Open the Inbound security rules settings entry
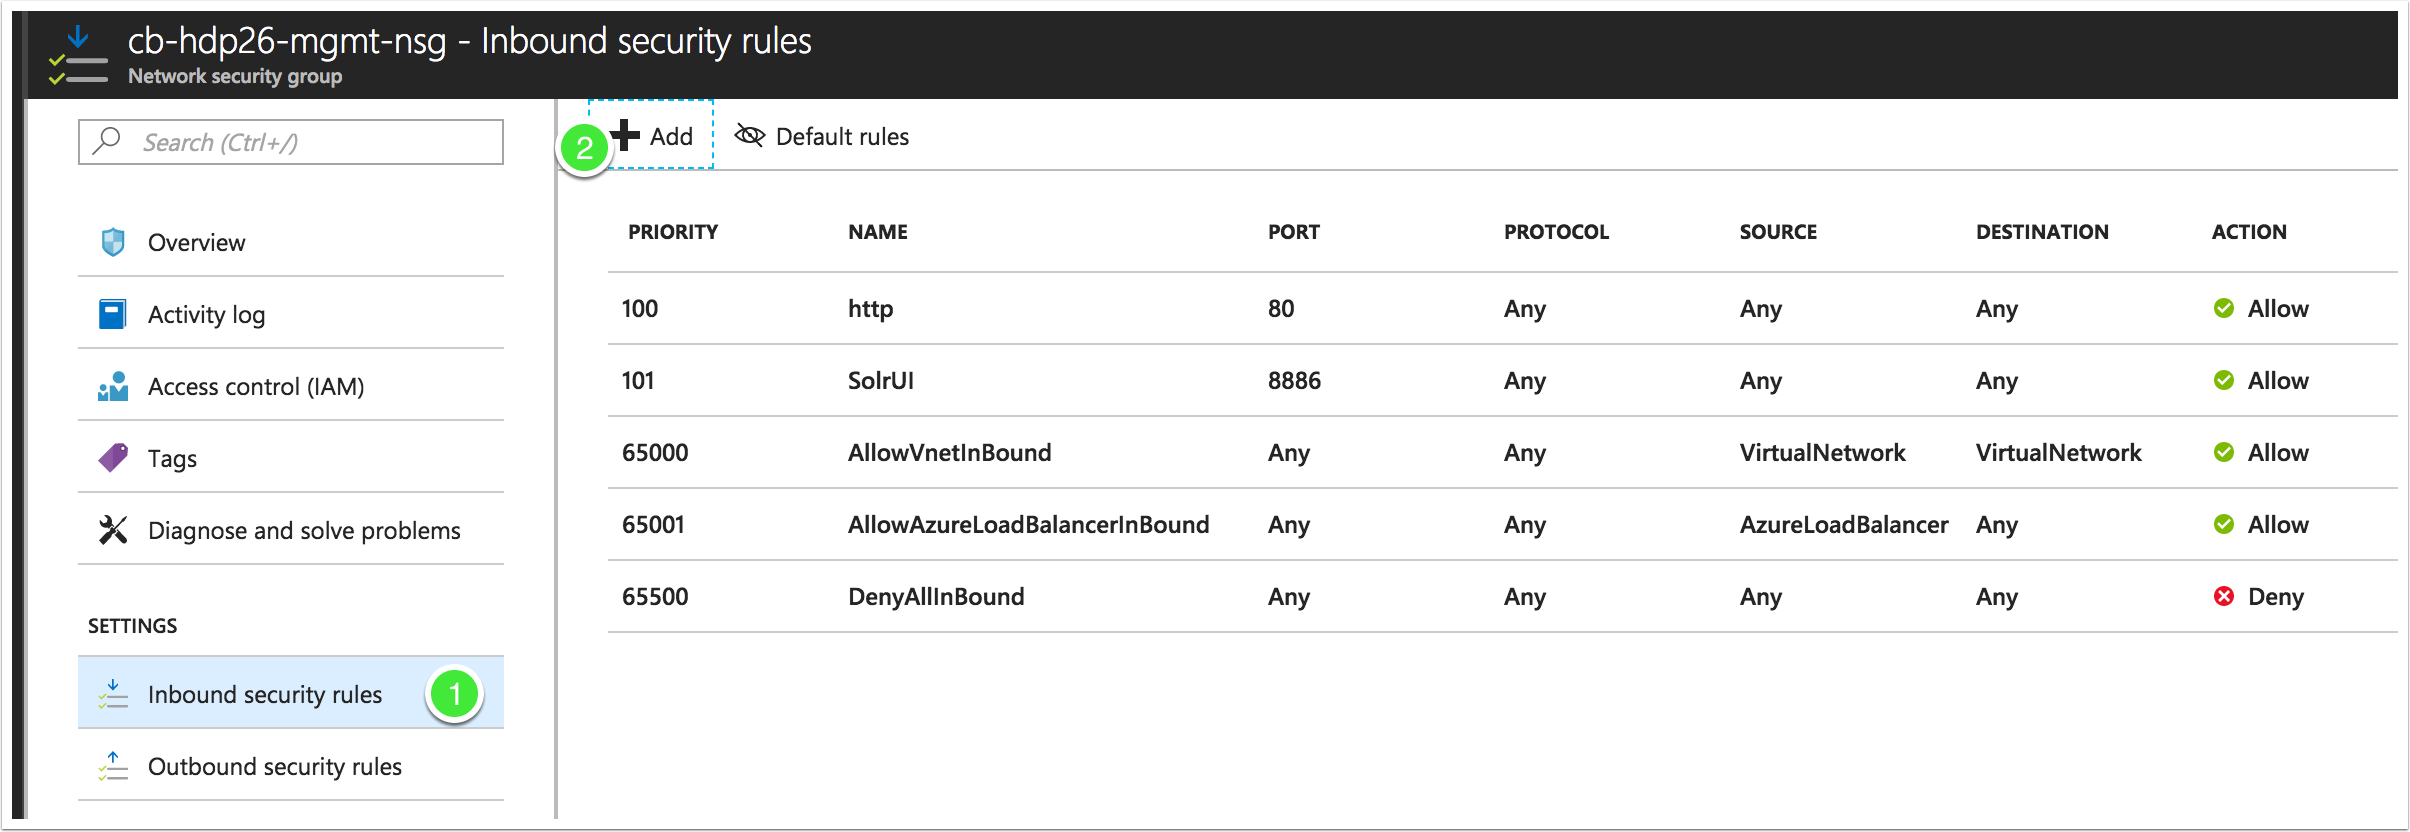 coord(265,693)
